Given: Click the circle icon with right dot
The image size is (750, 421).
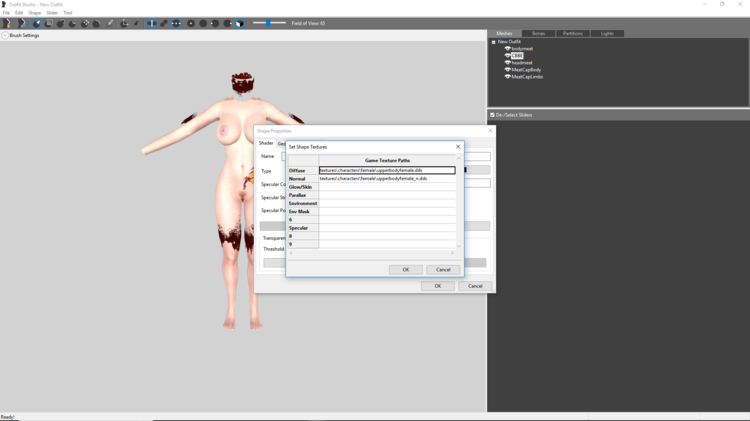Looking at the screenshot, I should [x=228, y=23].
